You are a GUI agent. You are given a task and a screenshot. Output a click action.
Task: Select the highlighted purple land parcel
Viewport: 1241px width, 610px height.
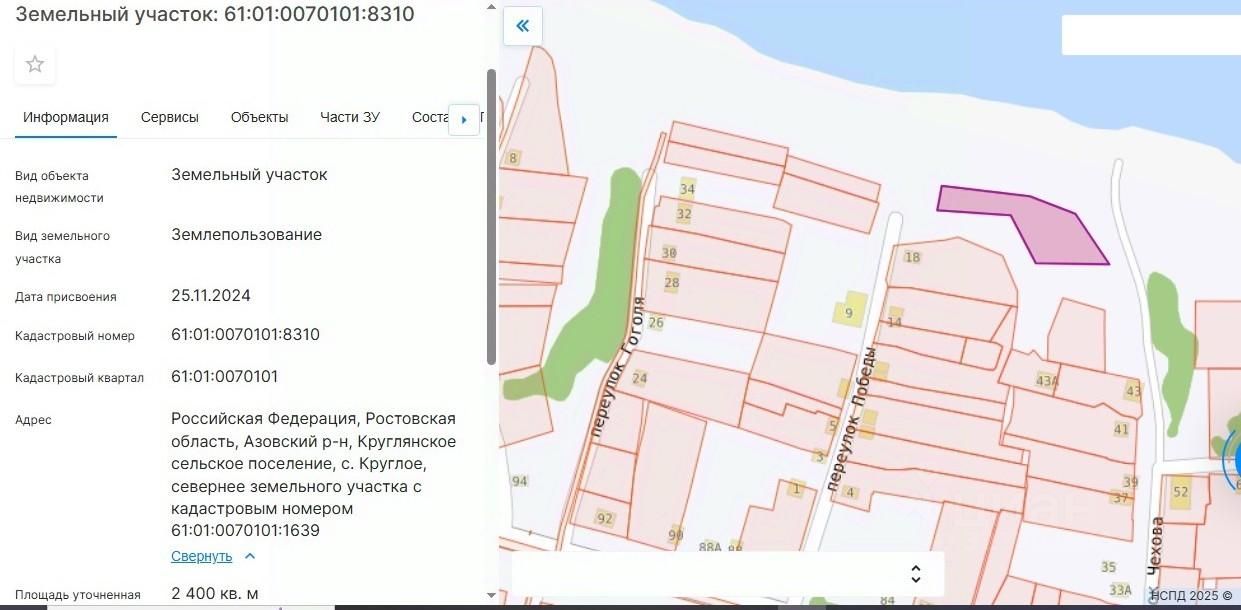1040,225
